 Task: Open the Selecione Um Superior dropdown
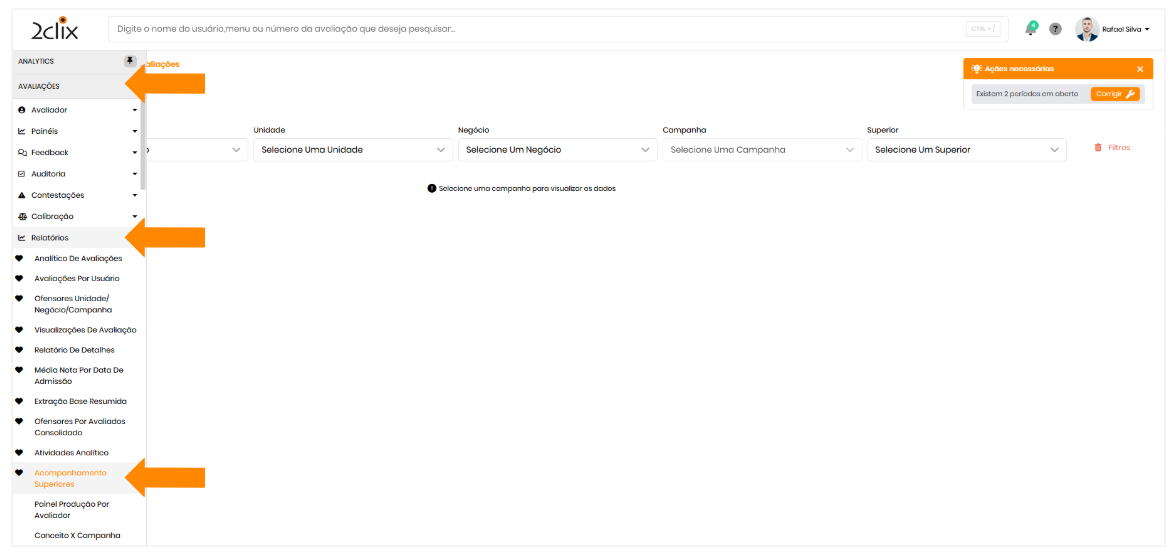pyautogui.click(x=966, y=150)
